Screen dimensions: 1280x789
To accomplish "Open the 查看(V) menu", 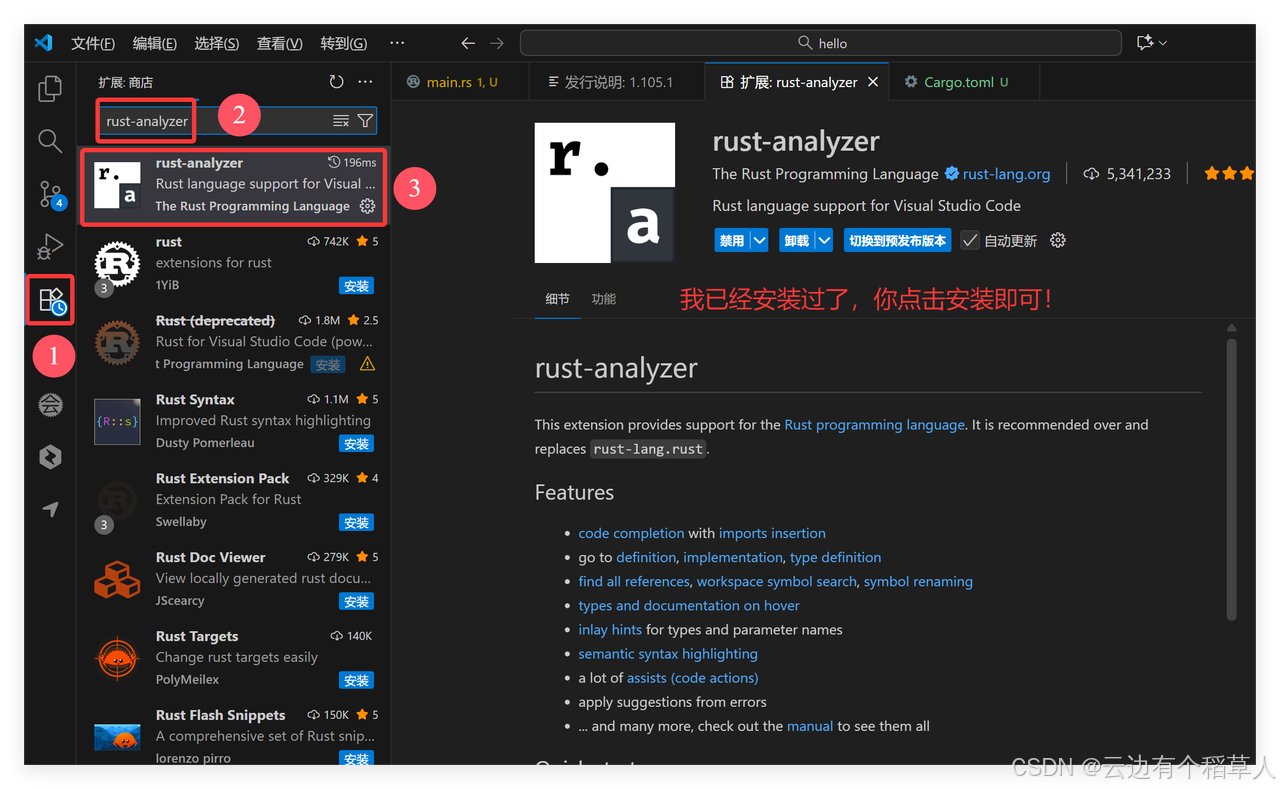I will point(279,43).
